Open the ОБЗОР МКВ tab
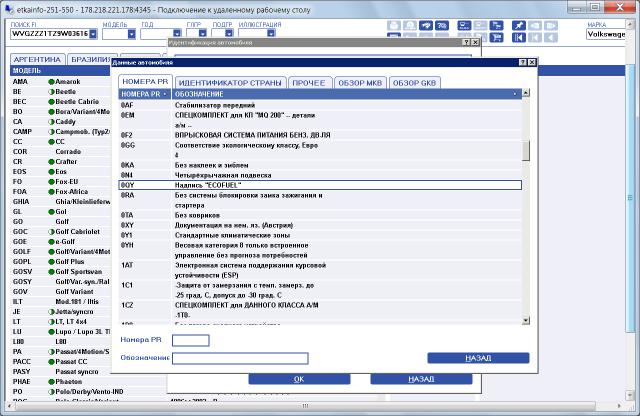 point(360,83)
